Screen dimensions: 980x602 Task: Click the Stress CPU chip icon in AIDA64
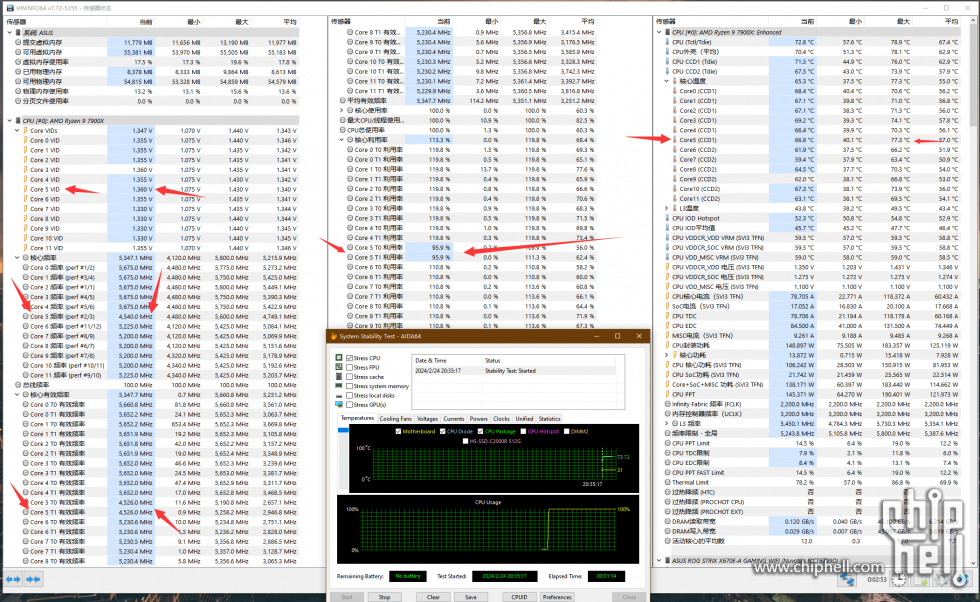[x=339, y=358]
